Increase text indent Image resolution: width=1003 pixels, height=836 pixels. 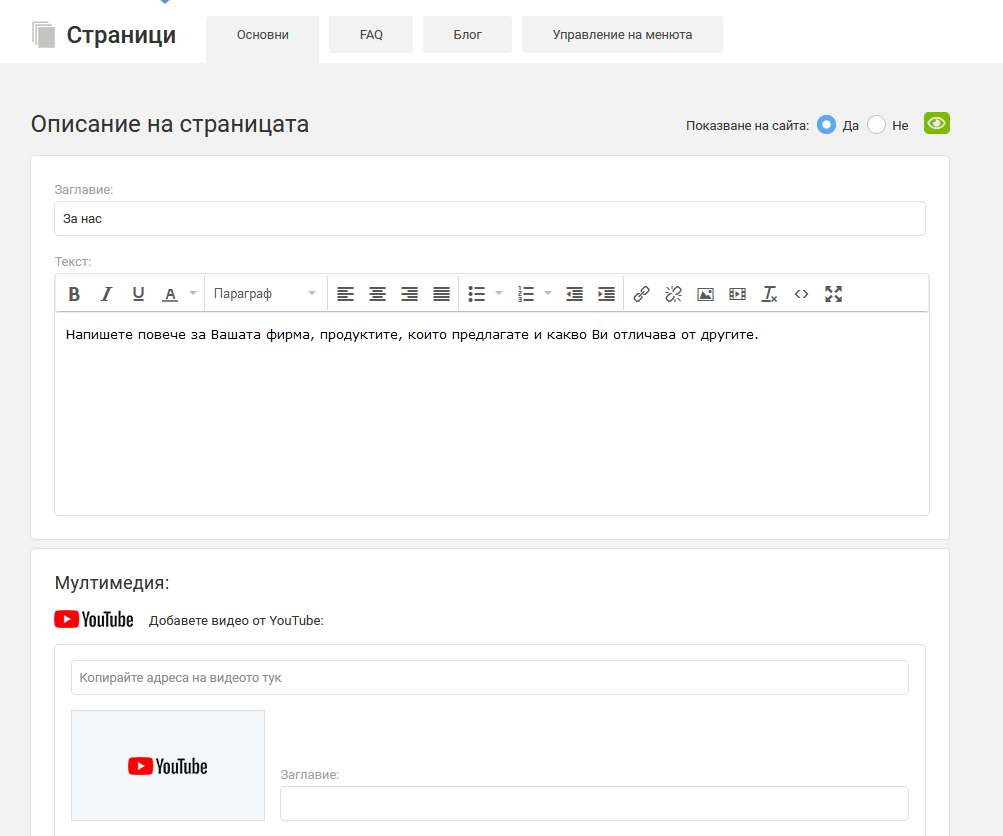click(x=606, y=294)
